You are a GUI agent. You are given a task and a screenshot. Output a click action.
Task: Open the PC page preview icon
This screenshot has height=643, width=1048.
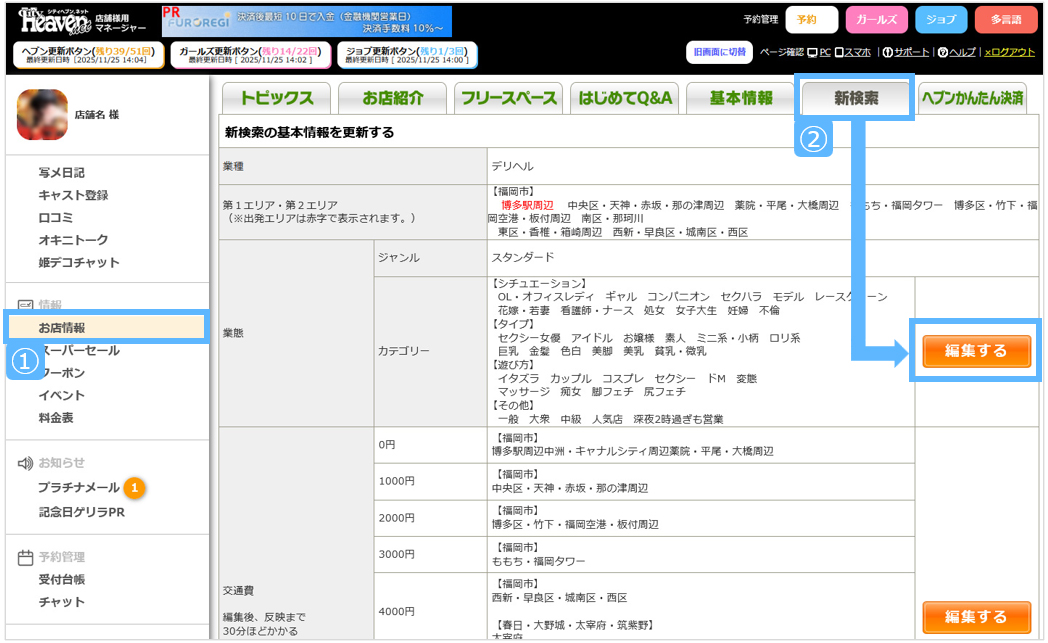click(x=818, y=52)
